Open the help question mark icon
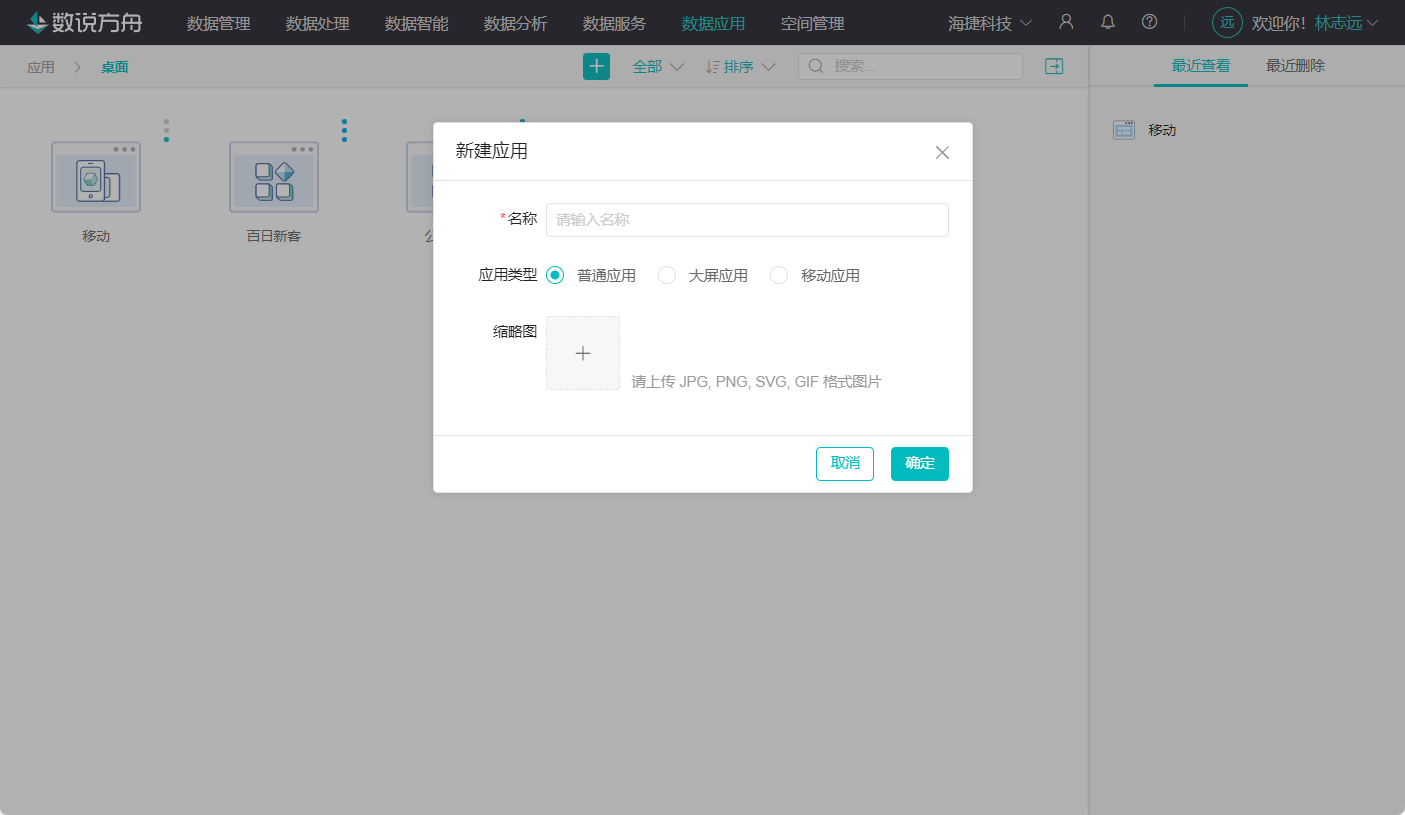Viewport: 1405px width, 815px height. tap(1150, 22)
